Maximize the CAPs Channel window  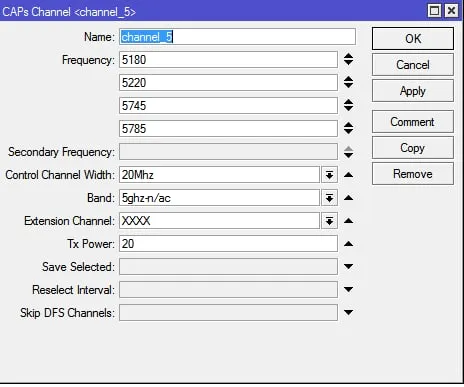pyautogui.click(x=434, y=11)
